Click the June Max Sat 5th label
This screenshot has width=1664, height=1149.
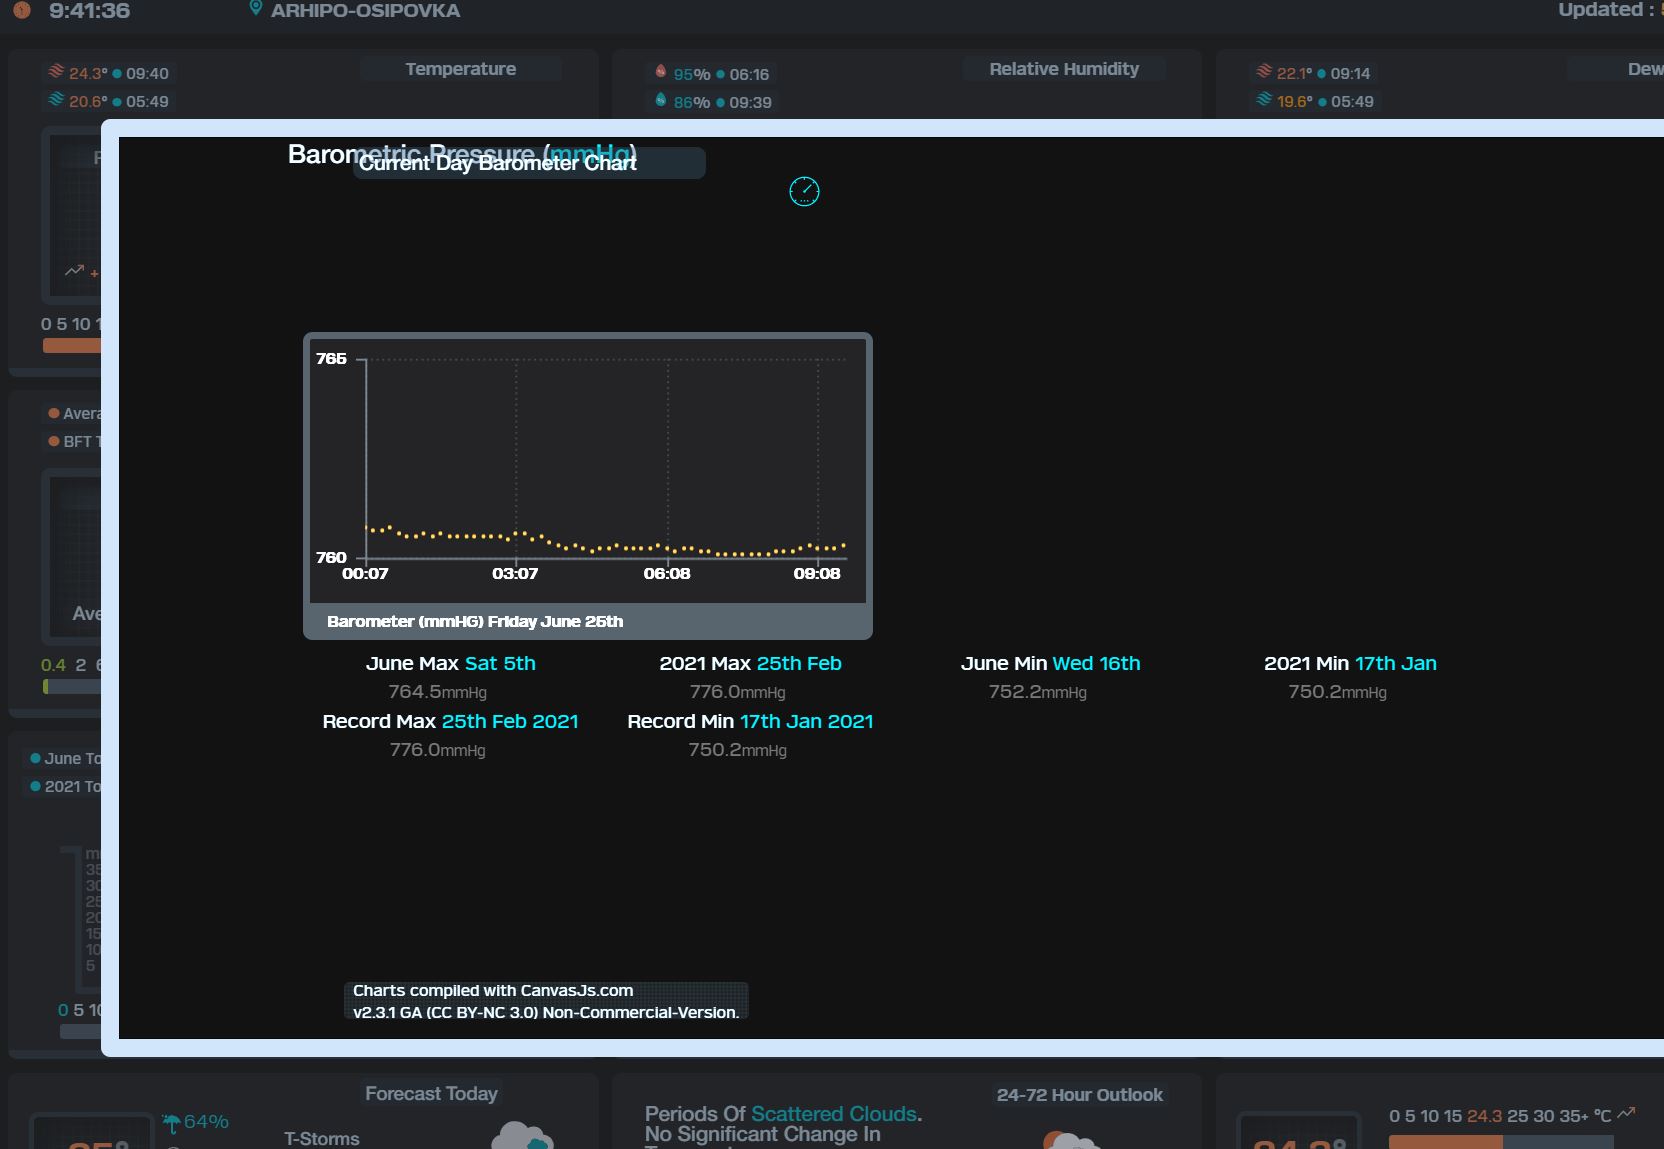tap(451, 663)
